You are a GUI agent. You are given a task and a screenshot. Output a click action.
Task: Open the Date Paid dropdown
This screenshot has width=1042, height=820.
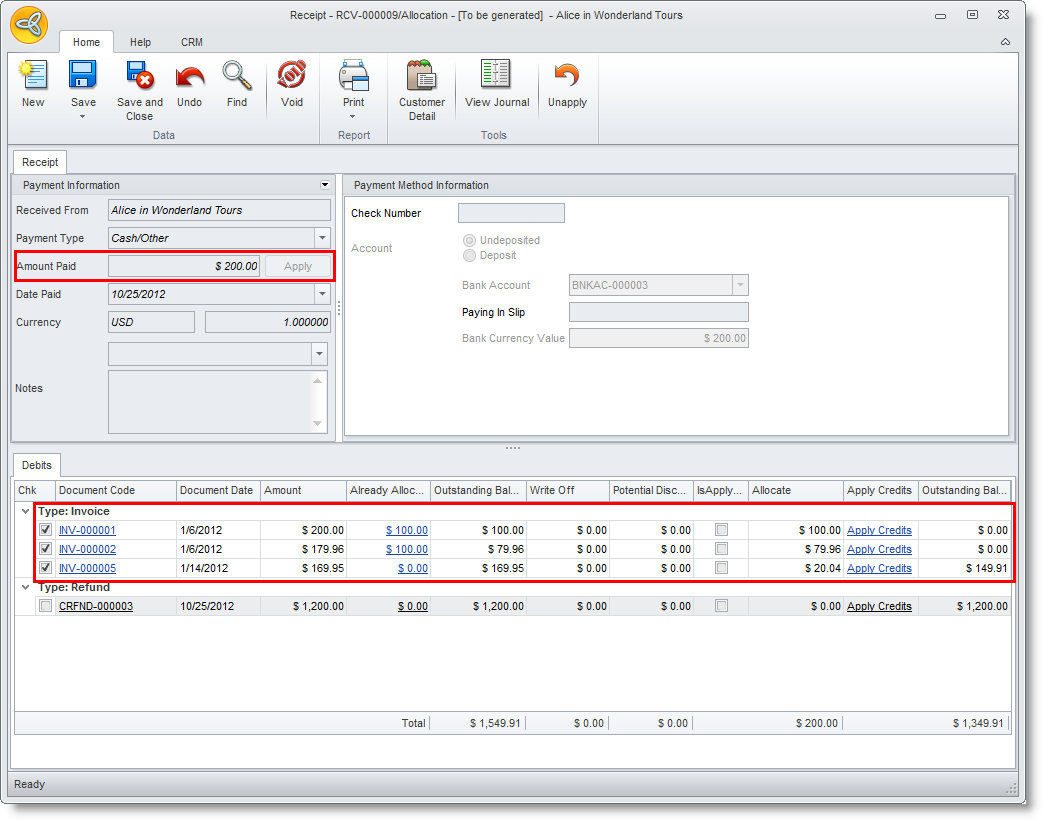322,294
